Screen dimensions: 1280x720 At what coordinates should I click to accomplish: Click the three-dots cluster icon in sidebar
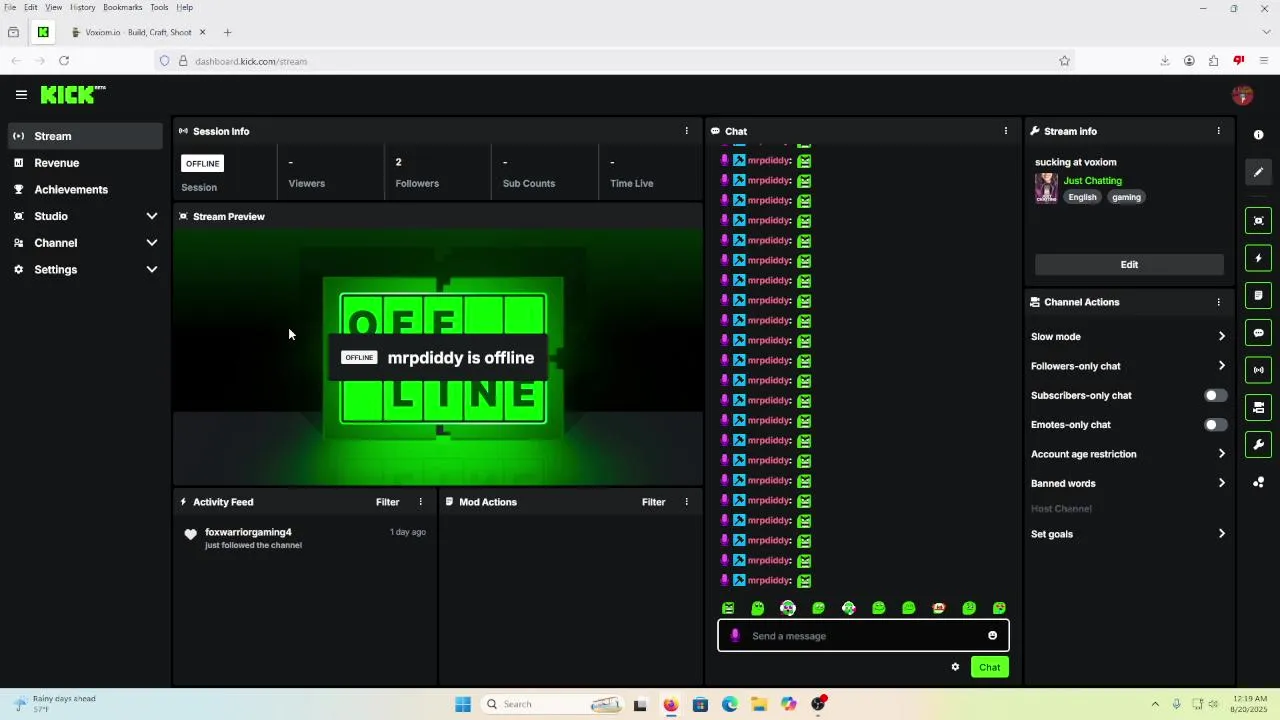(1259, 482)
